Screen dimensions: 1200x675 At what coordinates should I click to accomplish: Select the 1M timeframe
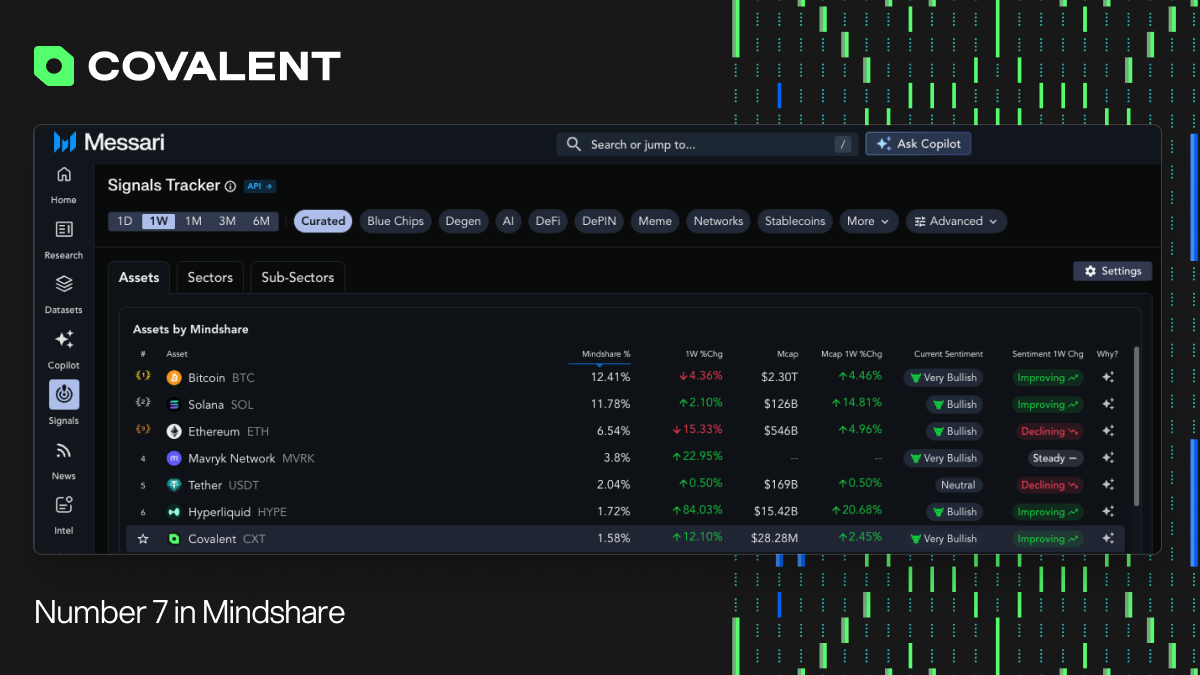(193, 221)
